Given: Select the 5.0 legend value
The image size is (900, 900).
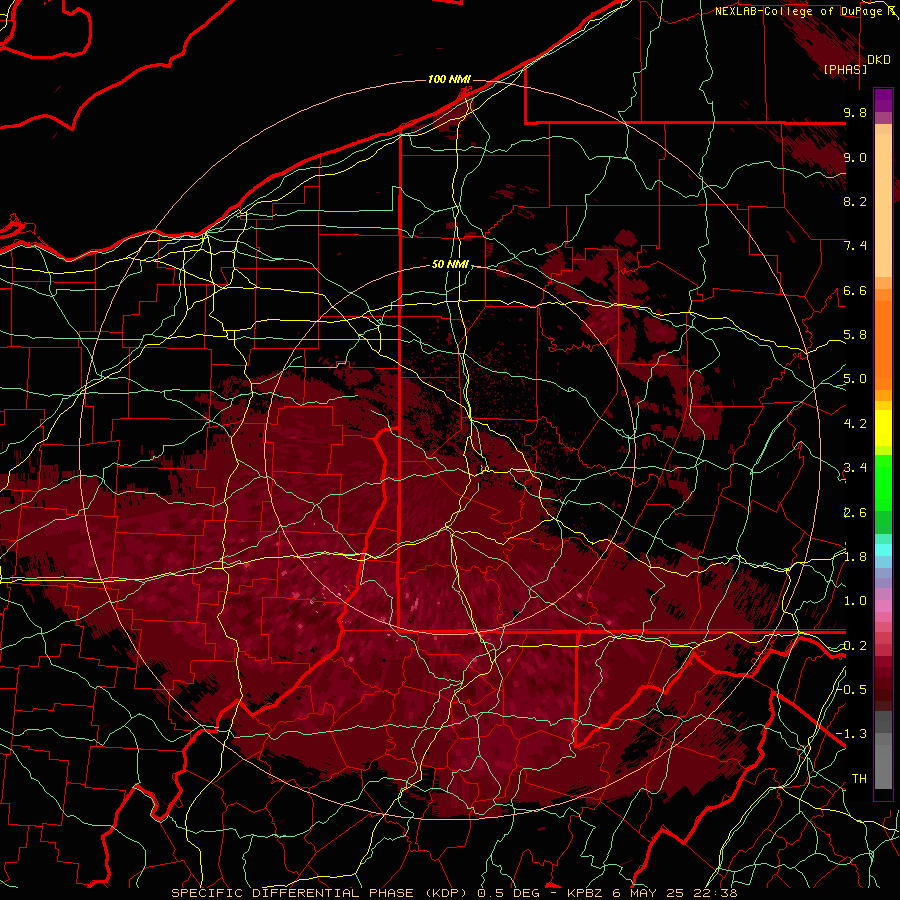Looking at the screenshot, I should [855, 379].
